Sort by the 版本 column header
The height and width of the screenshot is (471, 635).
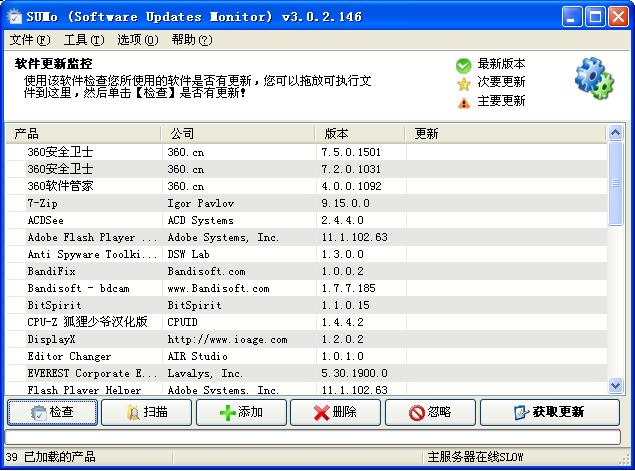point(360,134)
